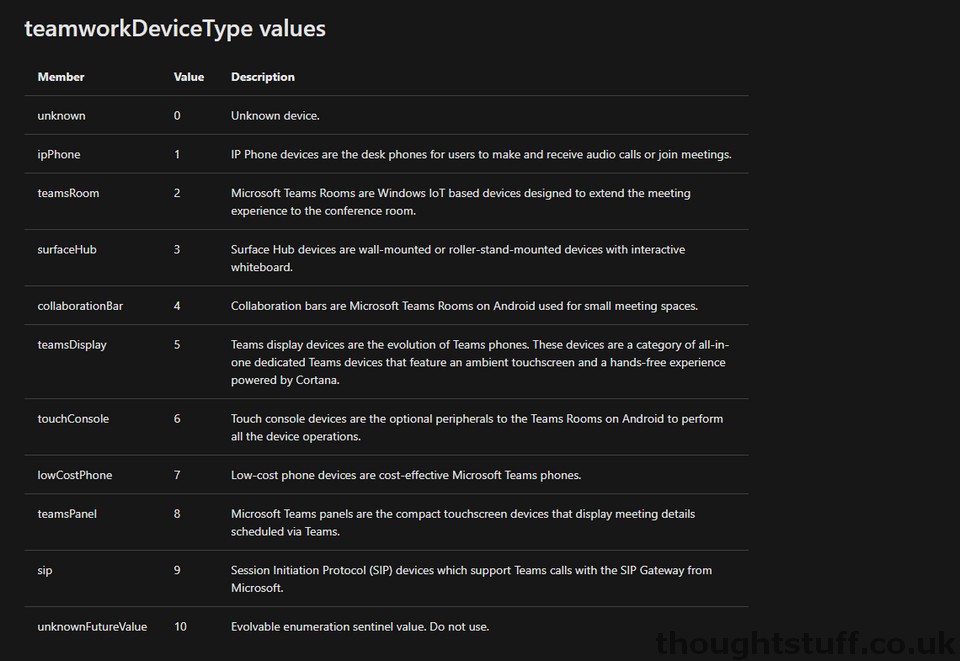
Task: Select the Value column header
Action: (x=189, y=77)
